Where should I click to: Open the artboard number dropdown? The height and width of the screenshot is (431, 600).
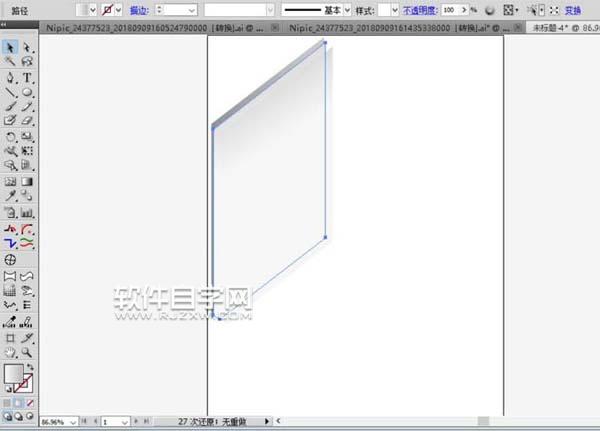(125, 422)
